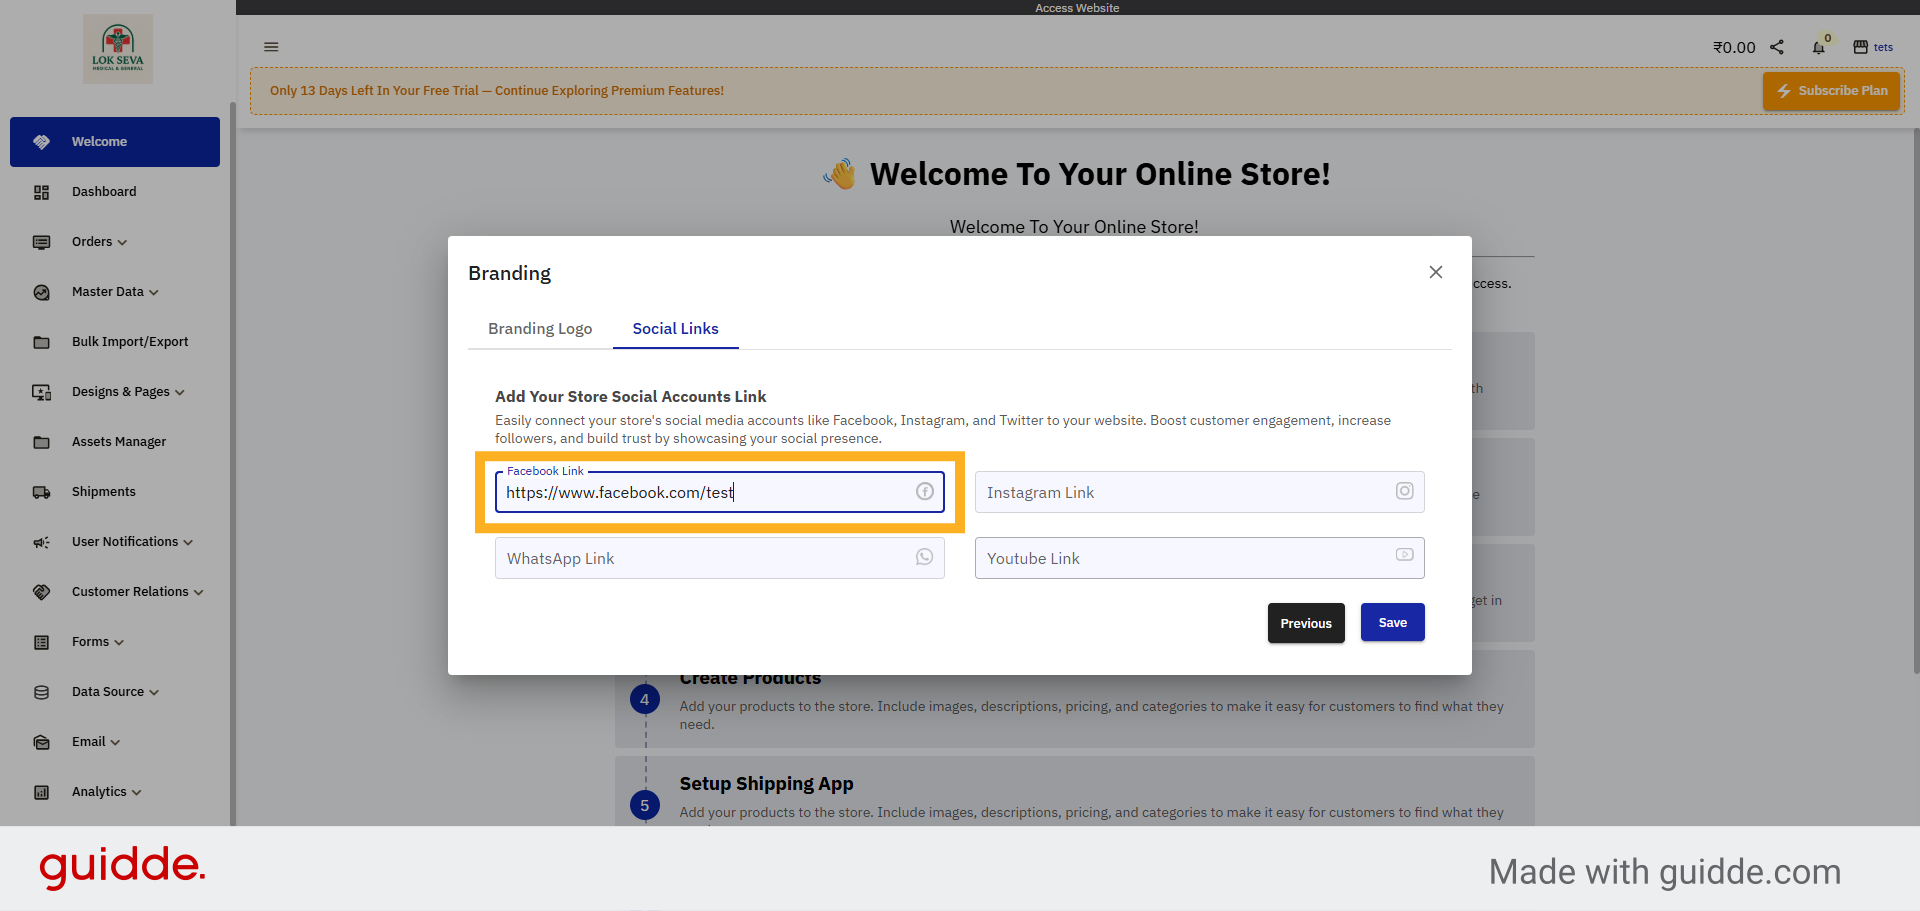Viewport: 1920px width, 911px height.
Task: Click the Instagram icon in Instagram Link field
Action: pos(1404,491)
